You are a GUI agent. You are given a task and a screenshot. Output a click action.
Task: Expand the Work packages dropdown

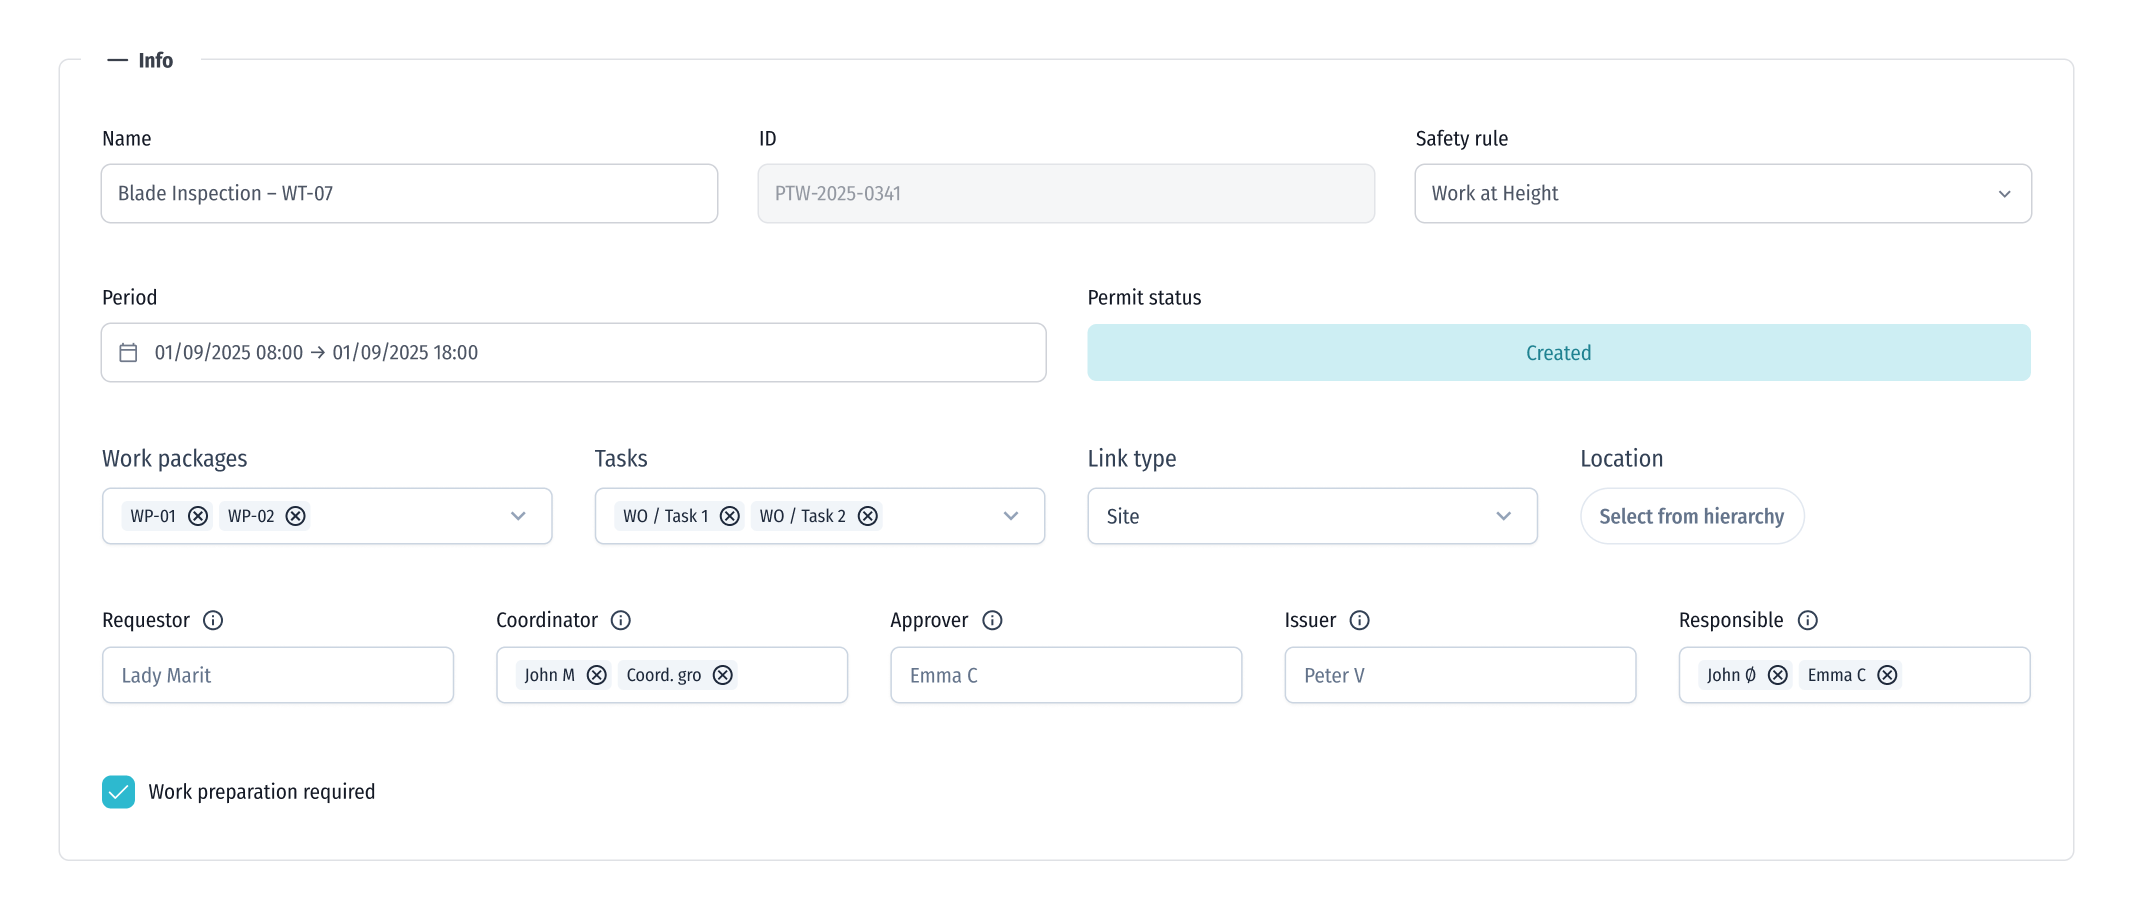[518, 516]
